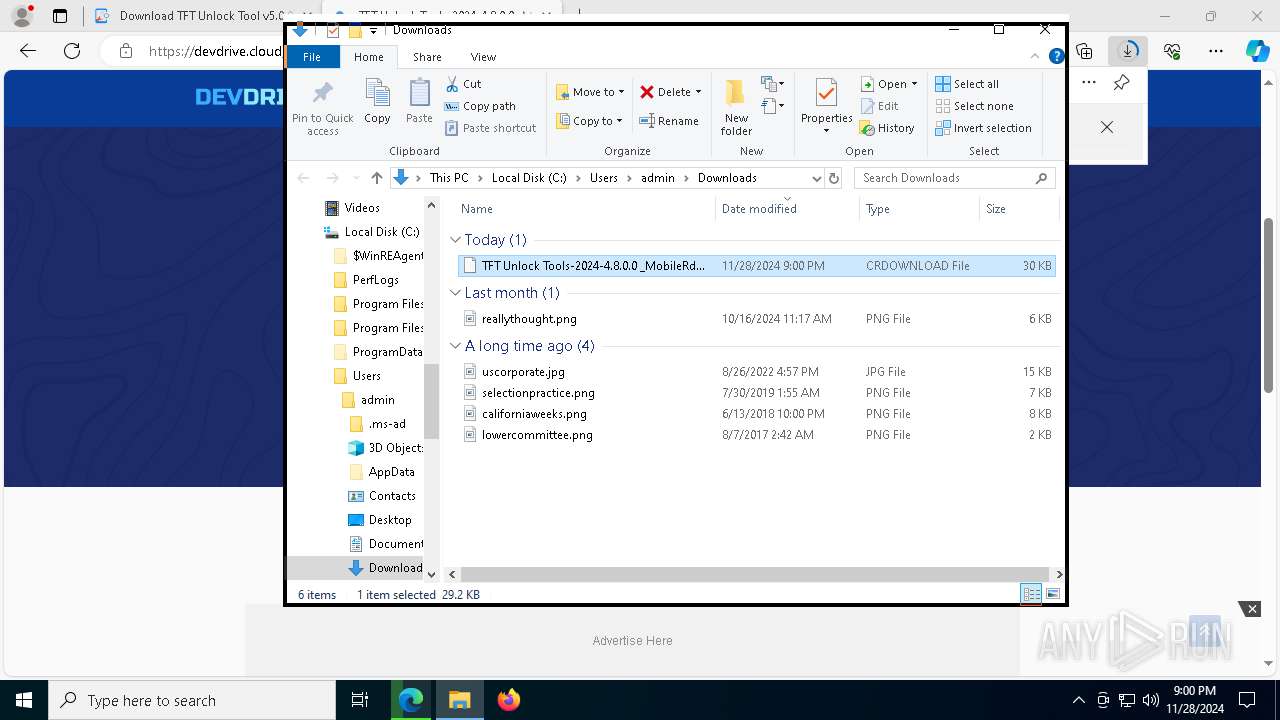Create a New folder

tap(736, 107)
